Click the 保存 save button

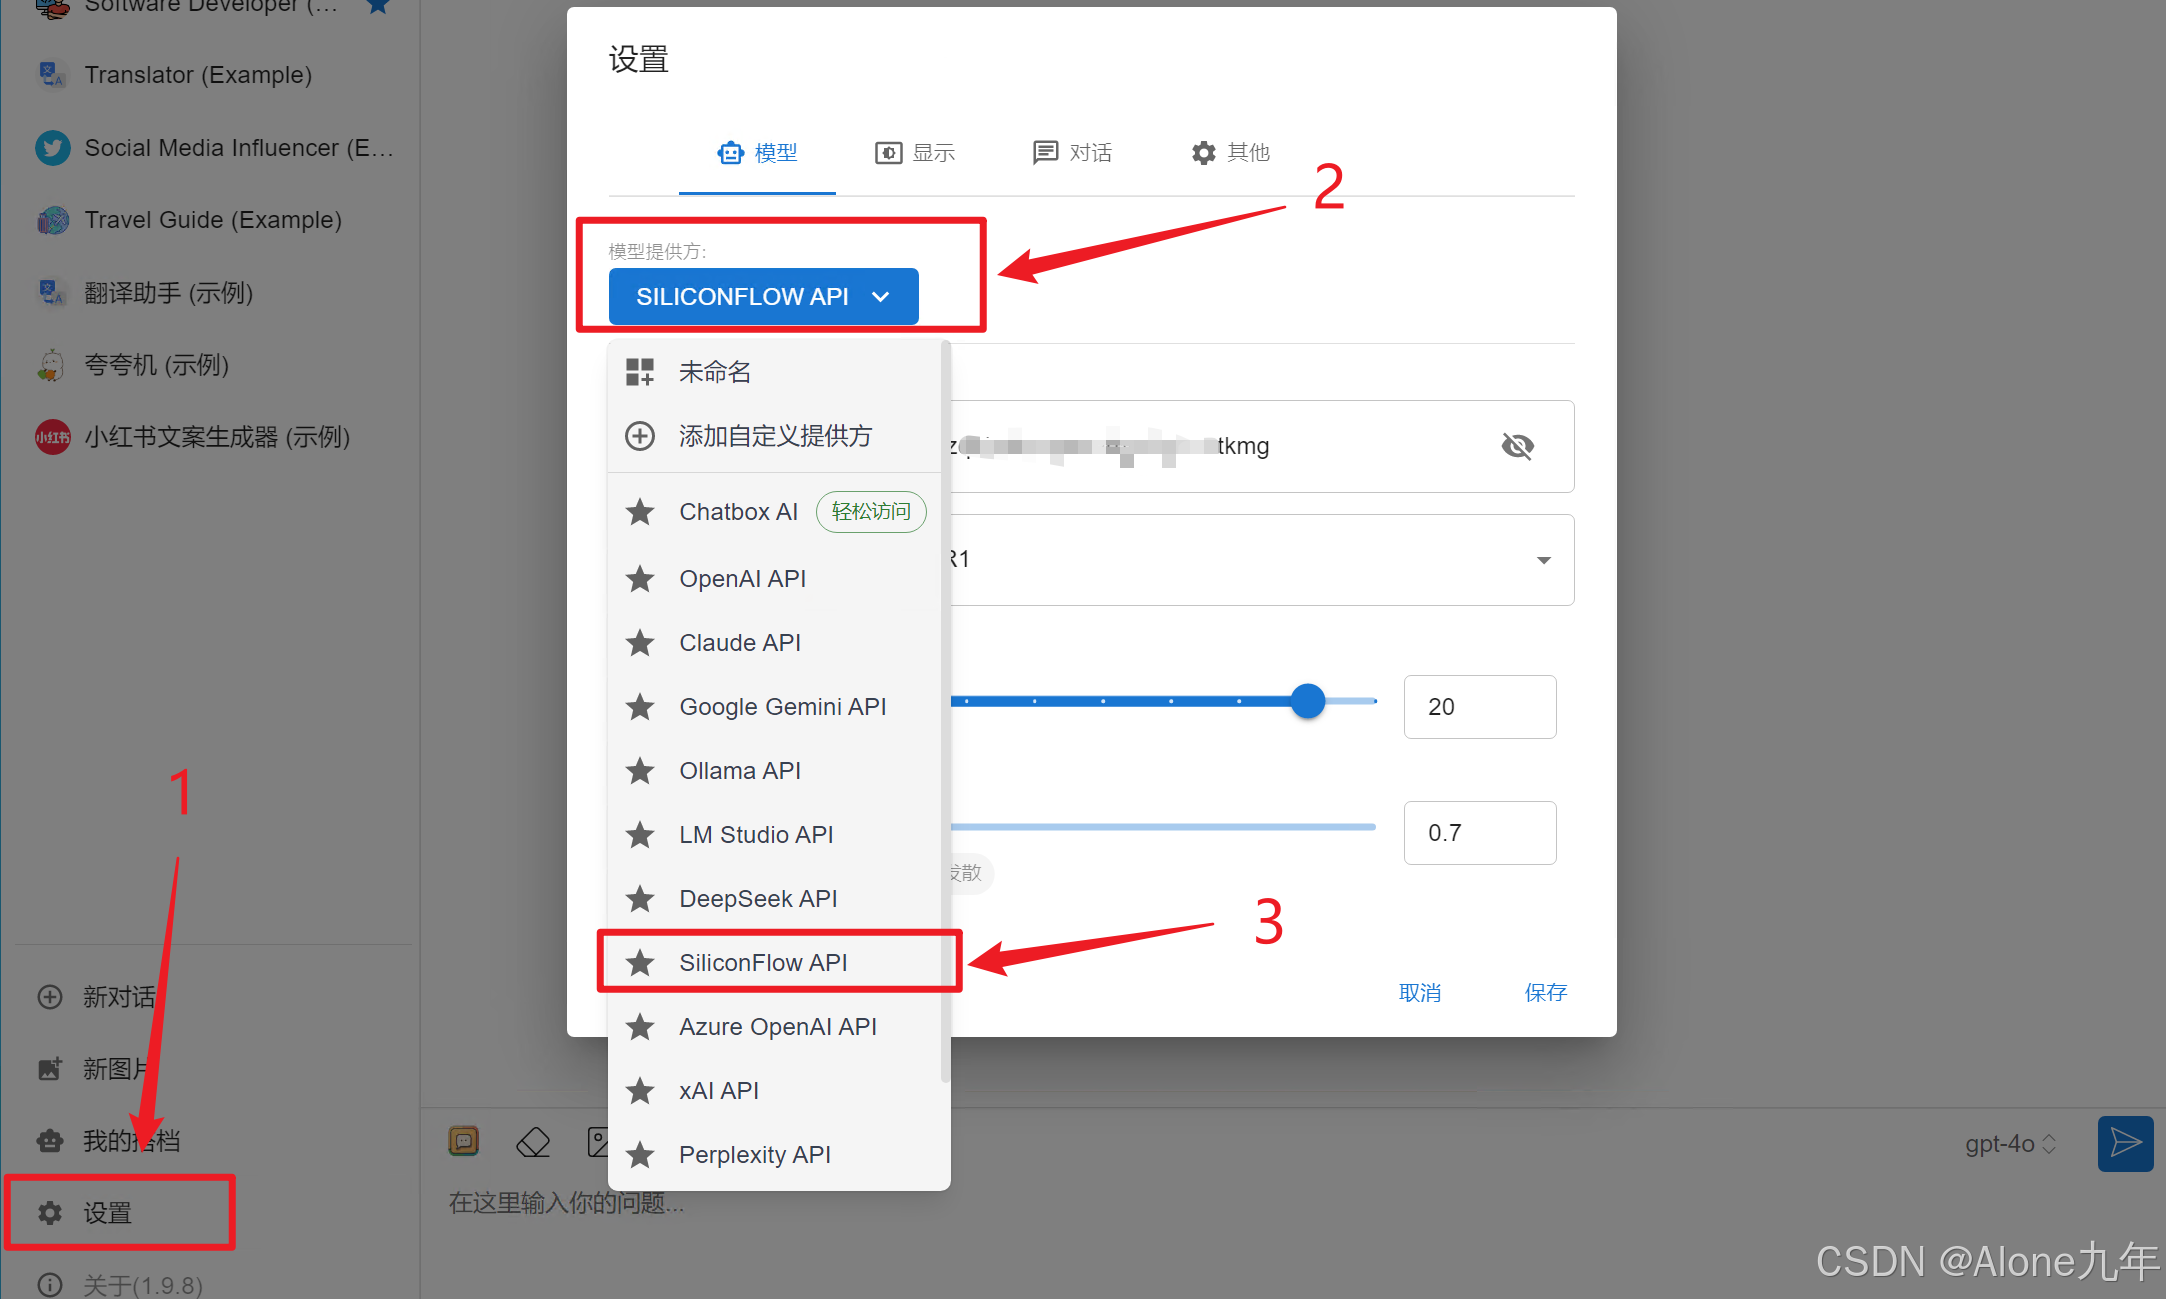(x=1545, y=993)
